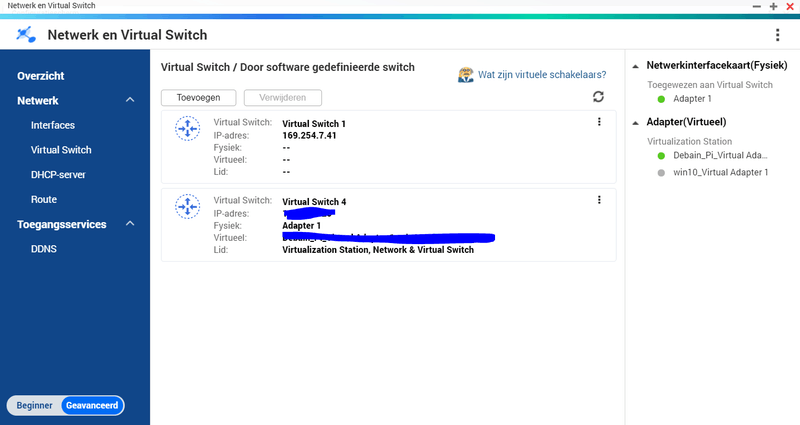This screenshot has width=800, height=425.
Task: Open the DDNS page
Action: click(43, 249)
